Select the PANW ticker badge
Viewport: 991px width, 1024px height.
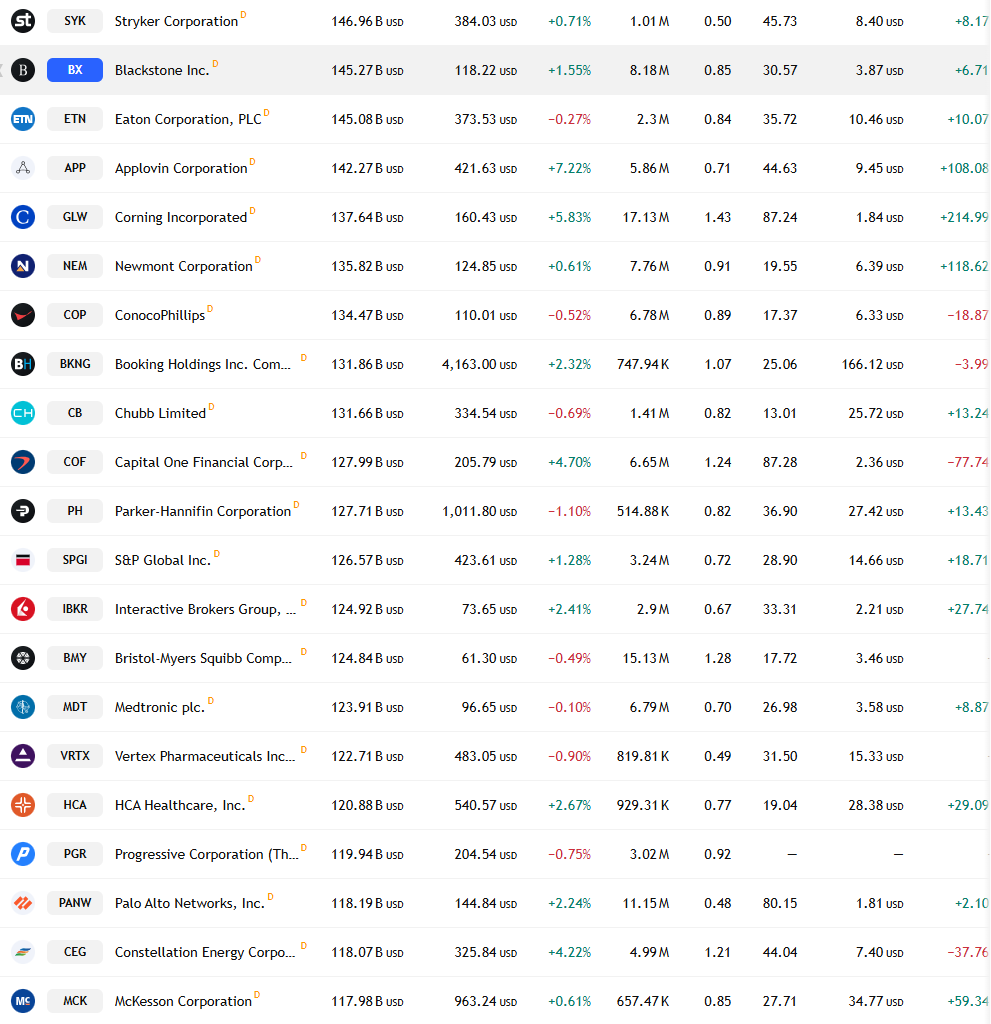[75, 903]
